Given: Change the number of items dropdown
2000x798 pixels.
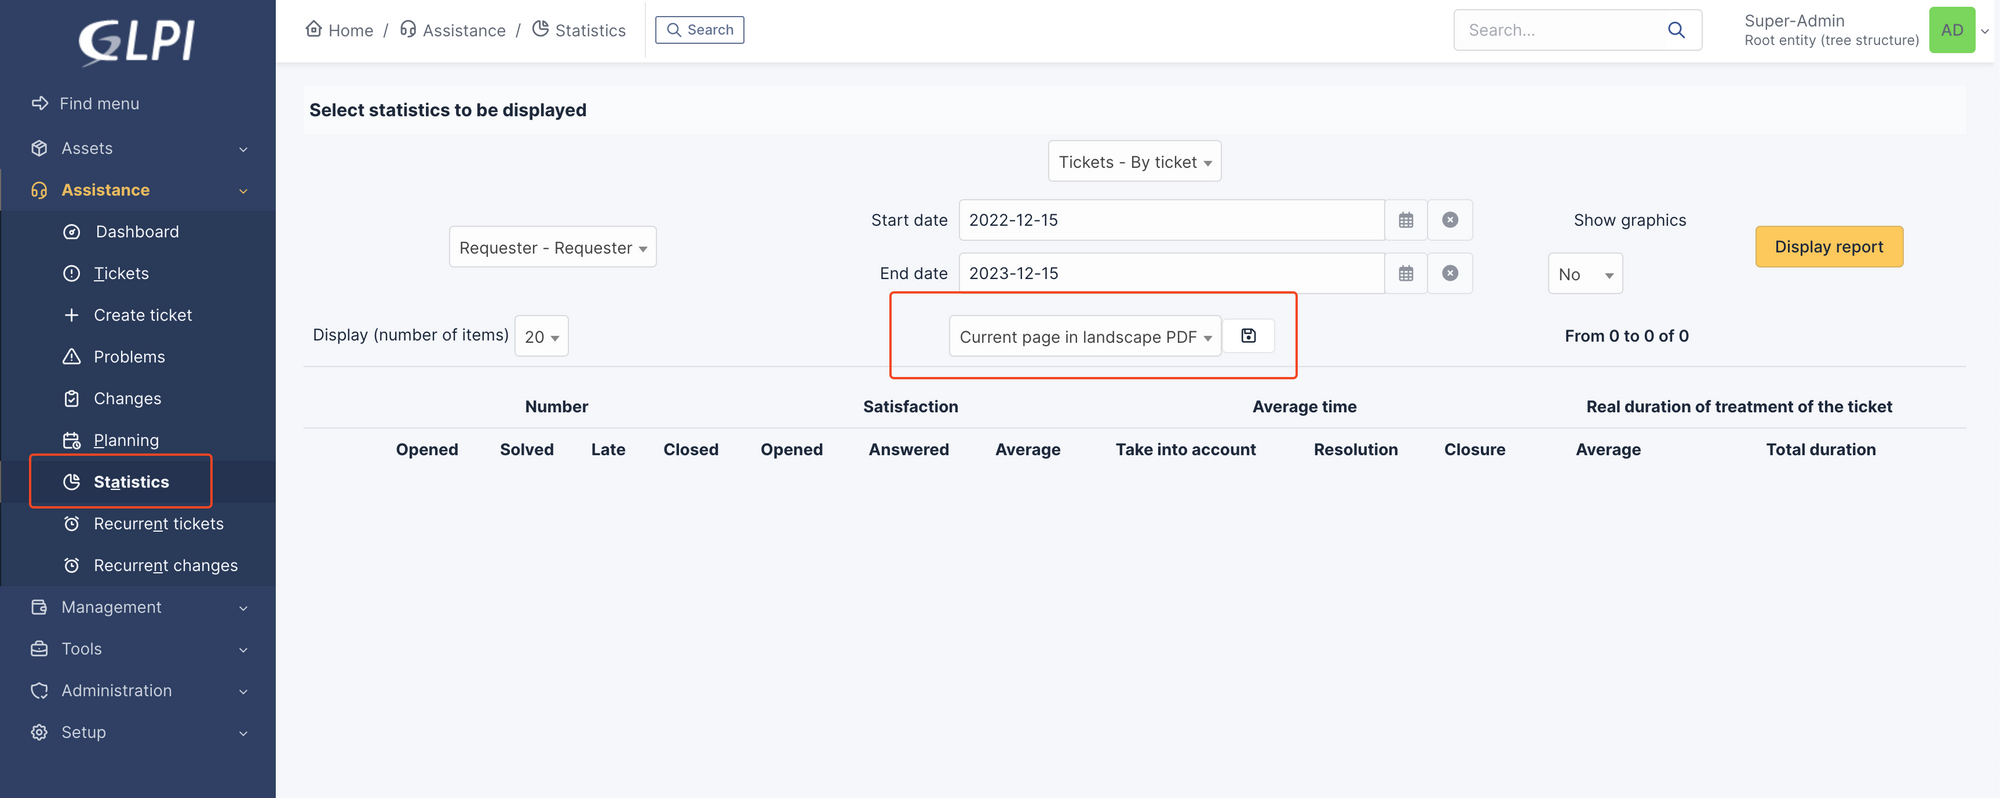Looking at the screenshot, I should (x=541, y=337).
